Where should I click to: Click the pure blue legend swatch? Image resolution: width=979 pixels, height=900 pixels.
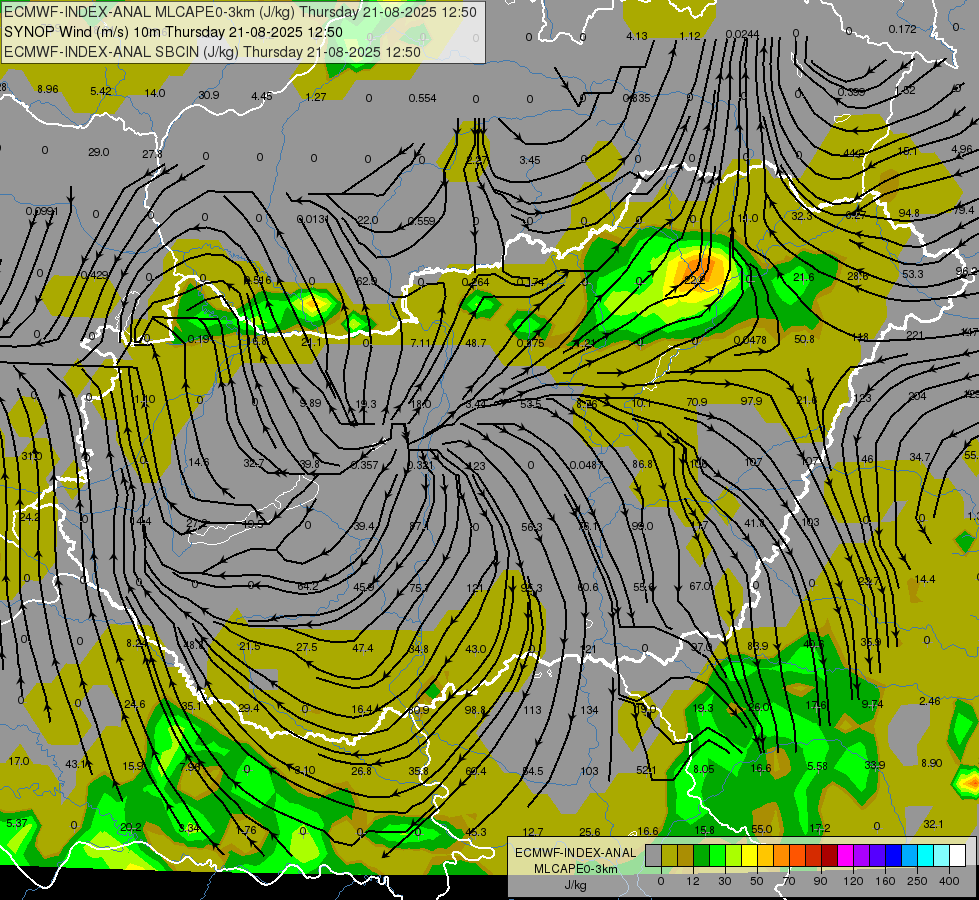point(894,855)
